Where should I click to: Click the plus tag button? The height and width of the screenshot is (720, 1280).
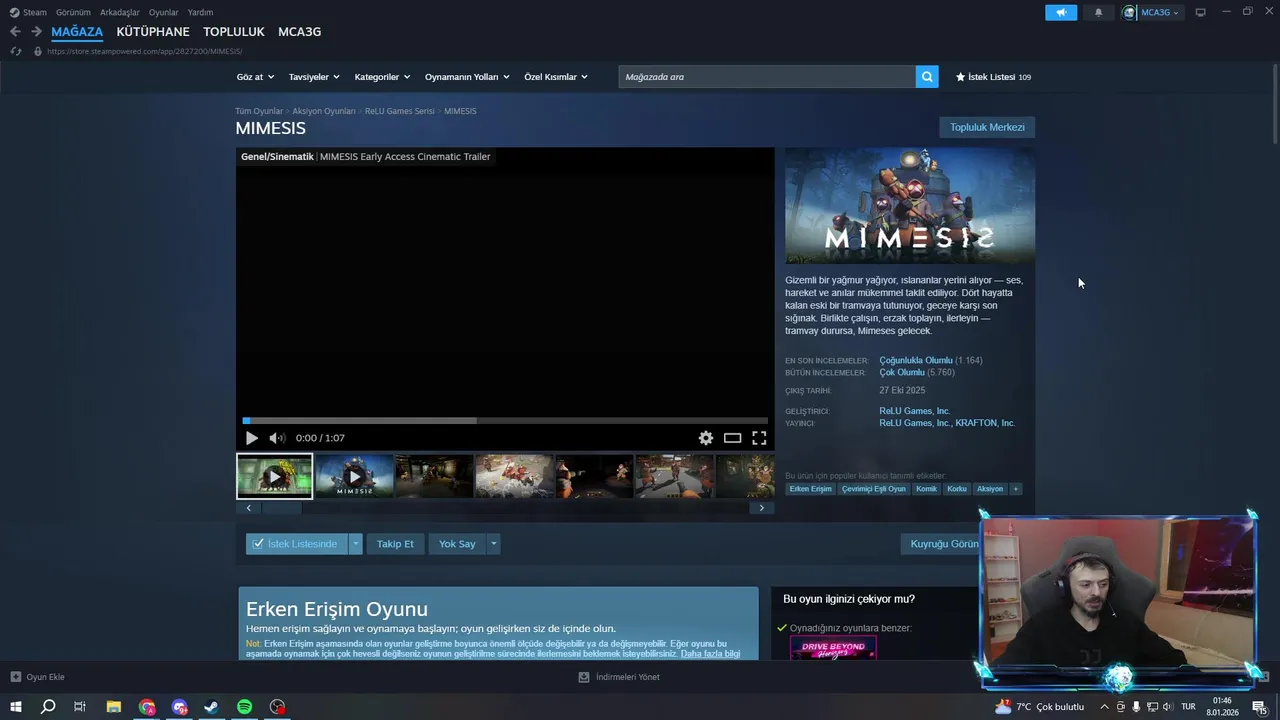1016,489
